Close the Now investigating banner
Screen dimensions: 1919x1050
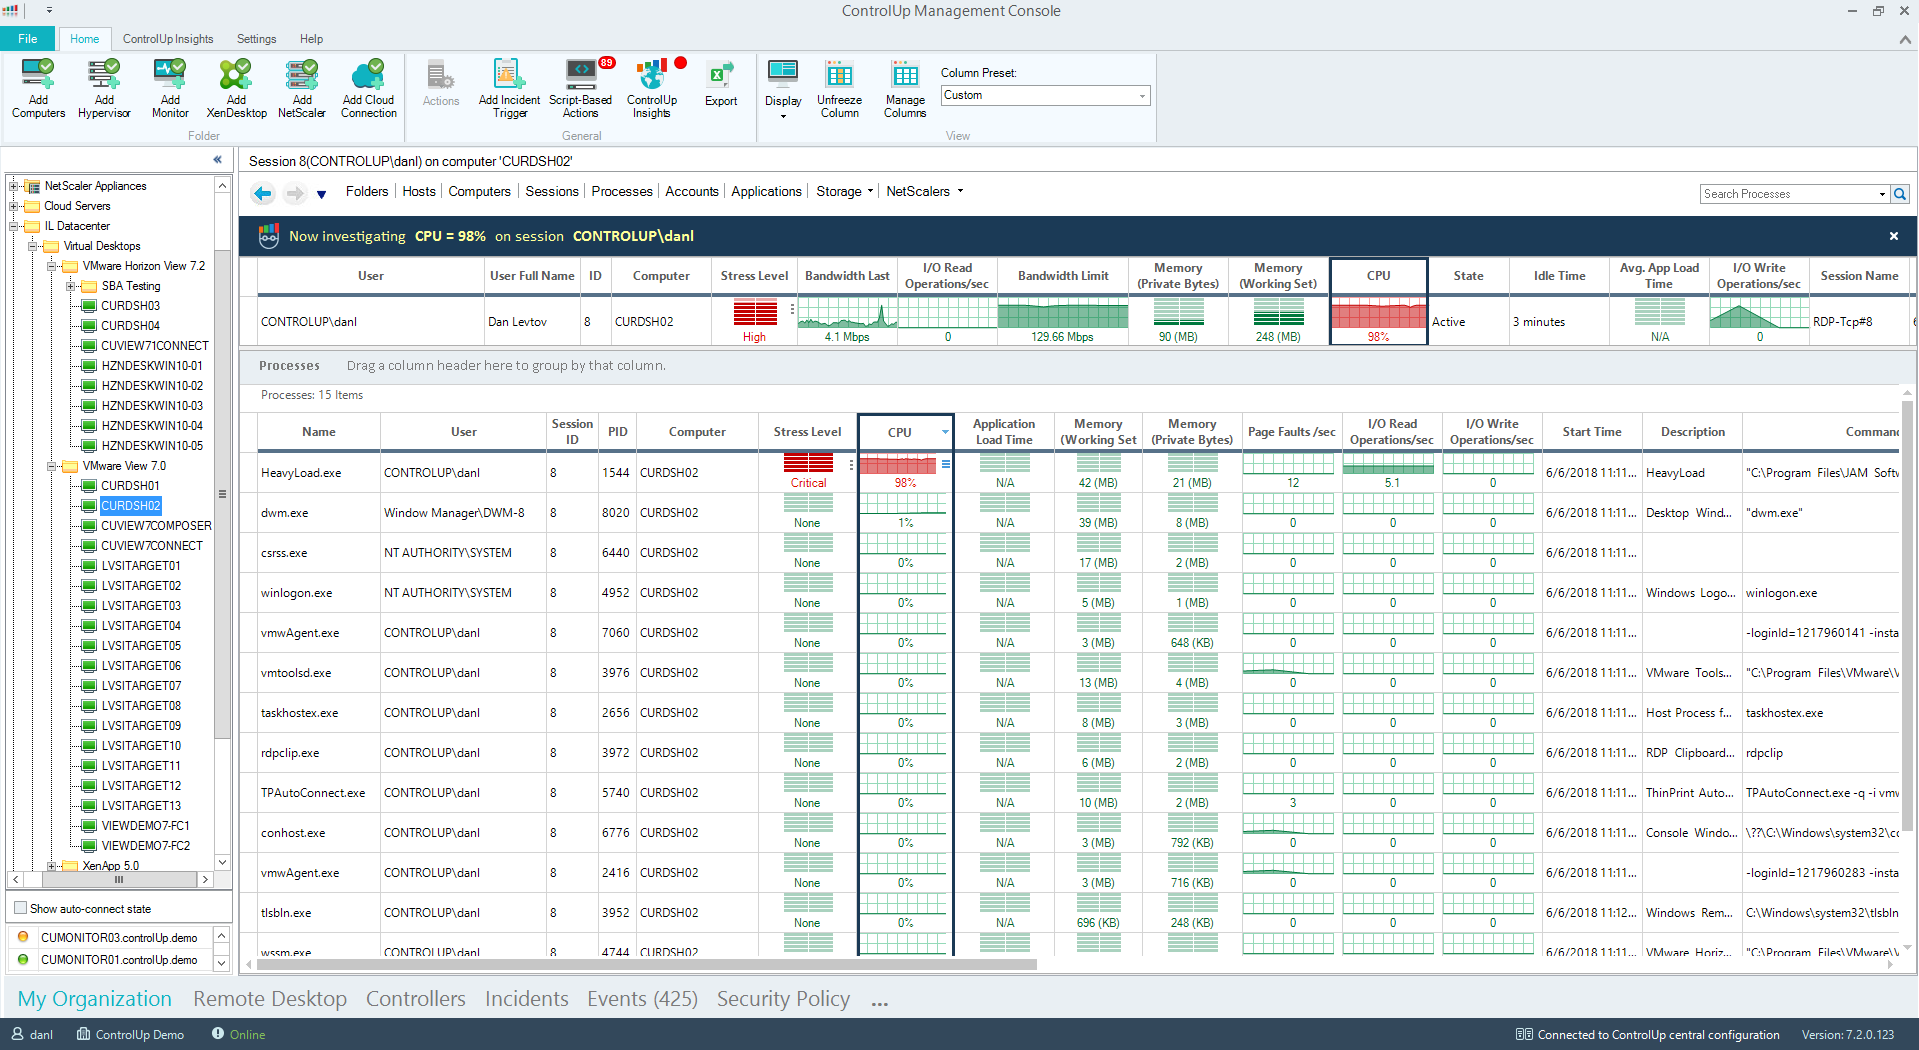[1893, 236]
